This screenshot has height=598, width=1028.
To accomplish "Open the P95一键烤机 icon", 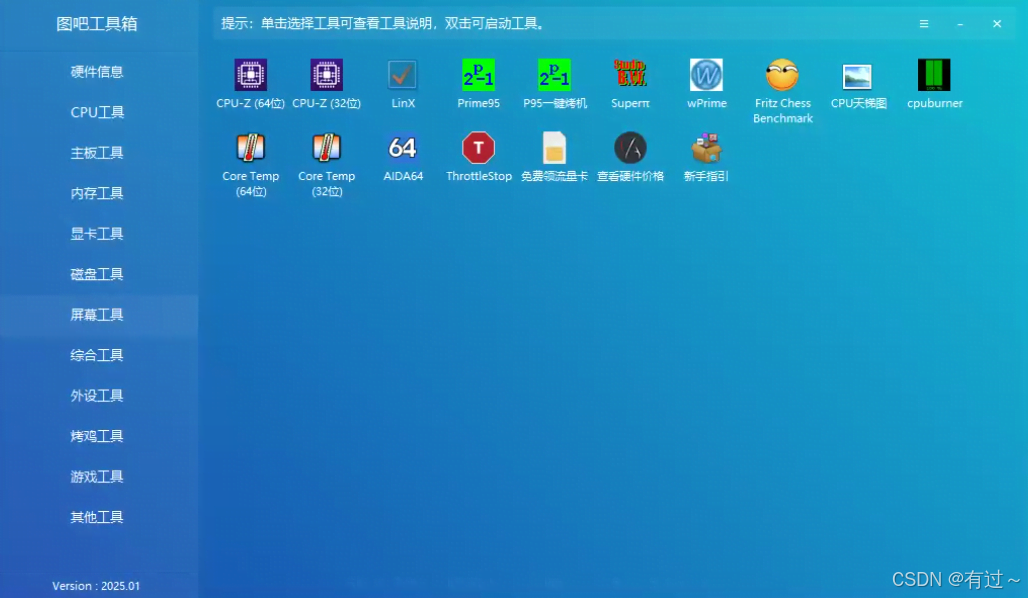I will coord(555,75).
